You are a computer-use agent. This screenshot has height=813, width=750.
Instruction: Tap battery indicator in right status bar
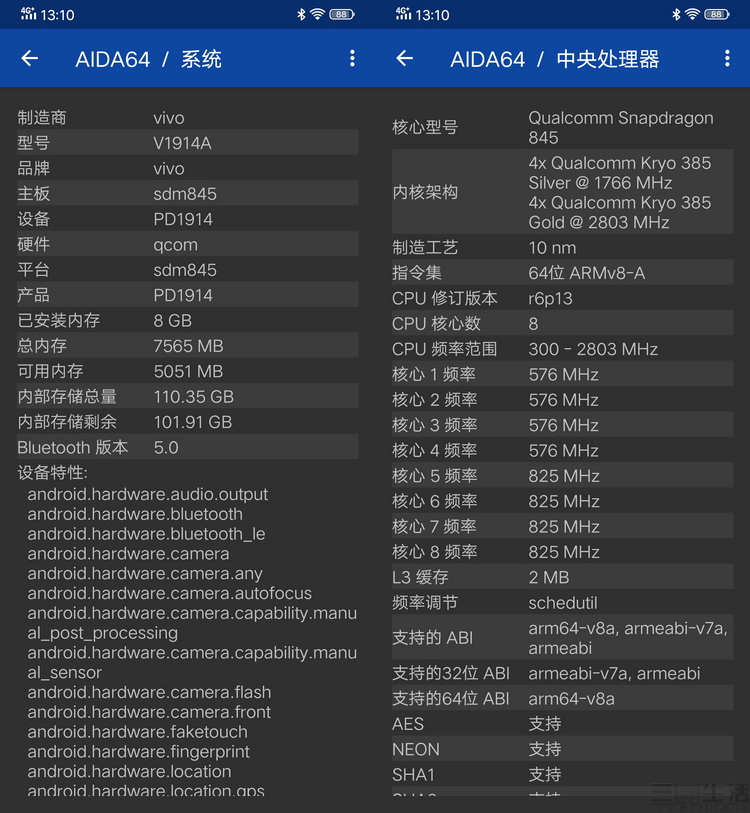[717, 15]
